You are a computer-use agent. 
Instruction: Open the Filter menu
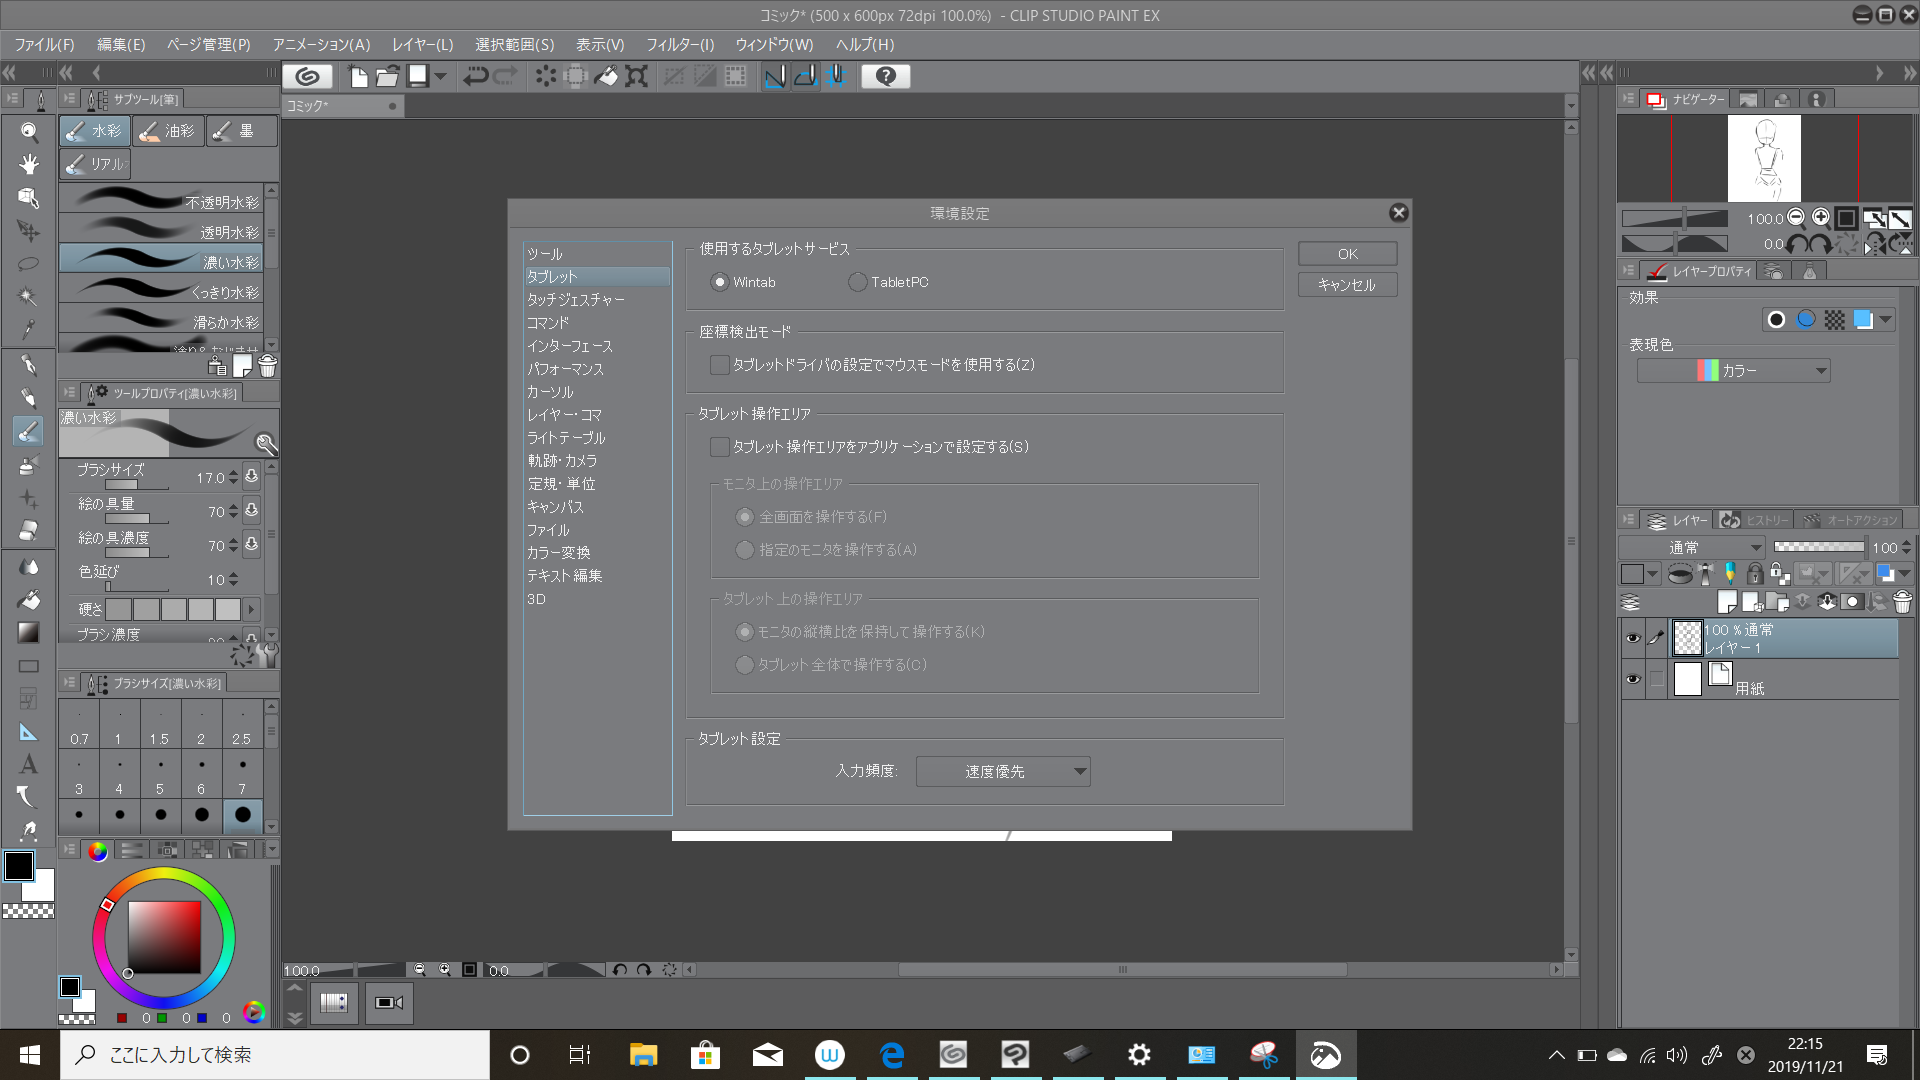679,45
